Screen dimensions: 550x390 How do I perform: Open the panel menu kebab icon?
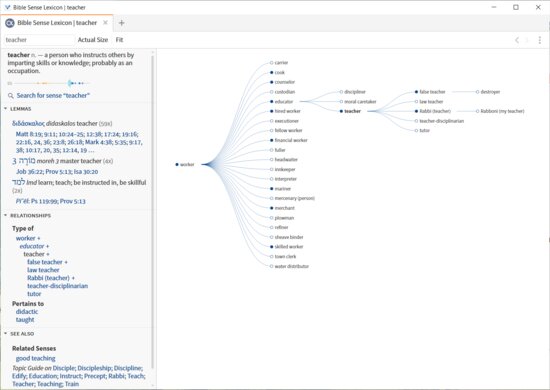(x=539, y=40)
